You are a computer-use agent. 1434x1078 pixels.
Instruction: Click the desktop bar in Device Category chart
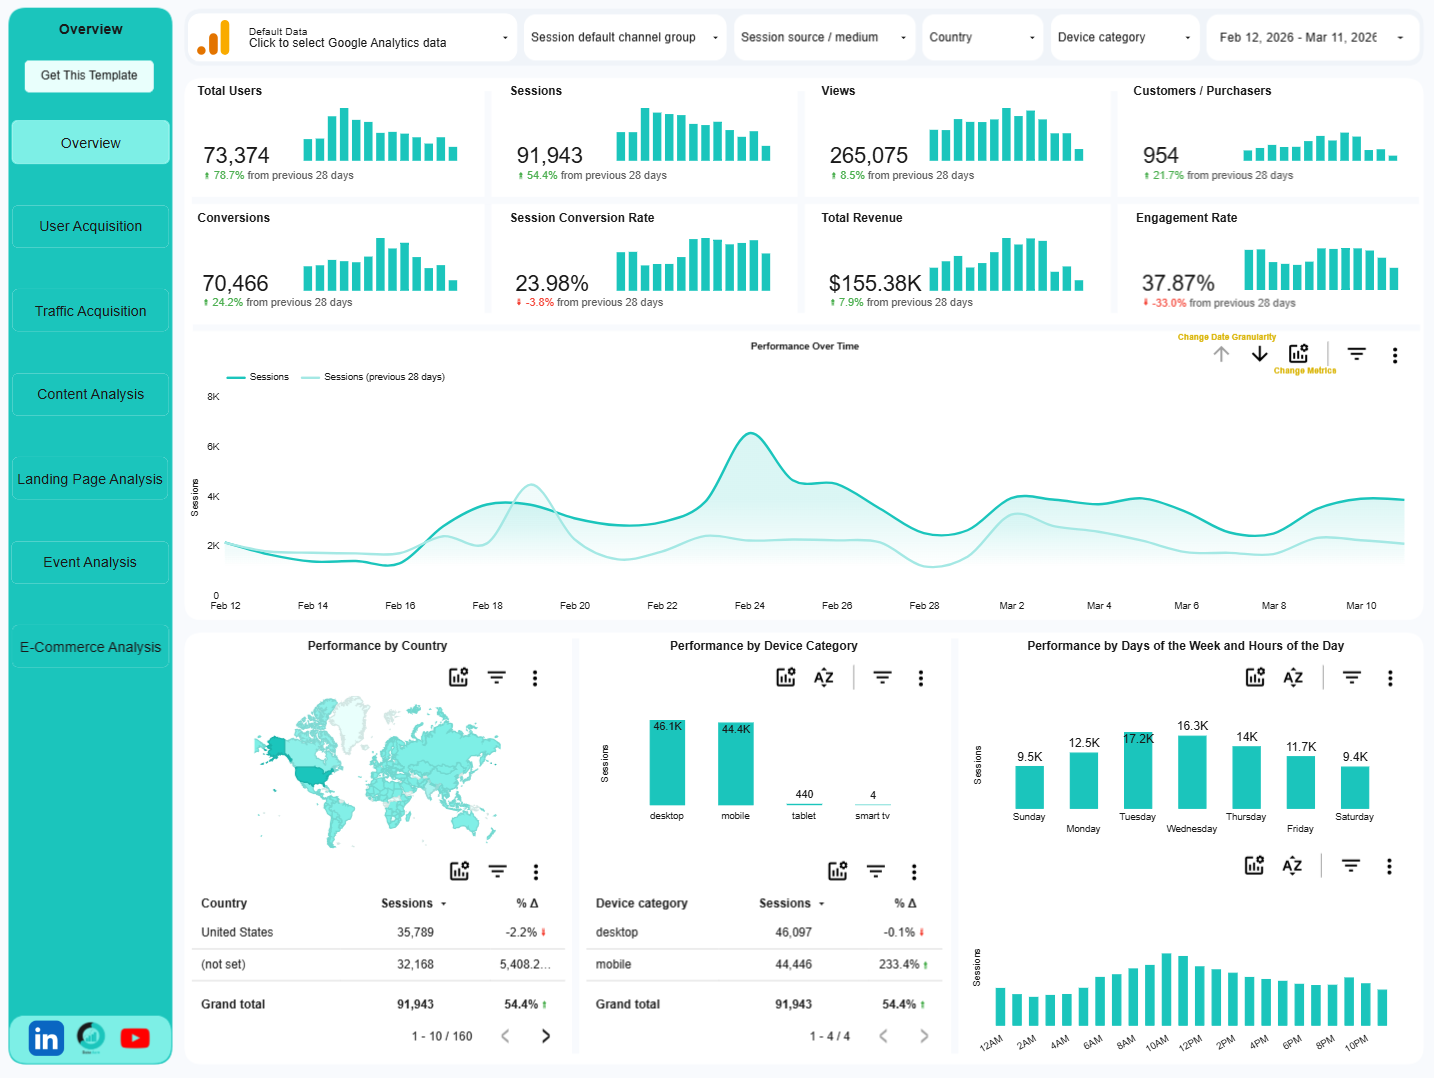[667, 763]
